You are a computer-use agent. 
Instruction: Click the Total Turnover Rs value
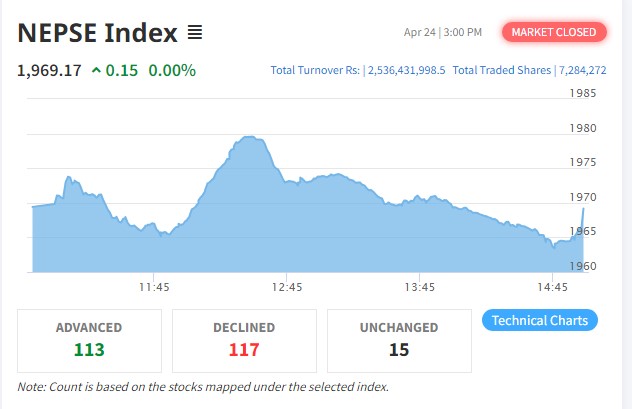tap(409, 70)
